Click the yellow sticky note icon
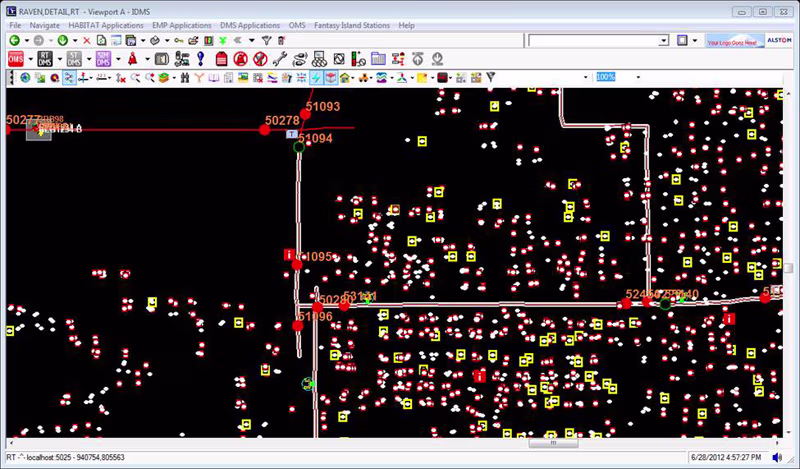This screenshot has height=469, width=800. tap(421, 78)
